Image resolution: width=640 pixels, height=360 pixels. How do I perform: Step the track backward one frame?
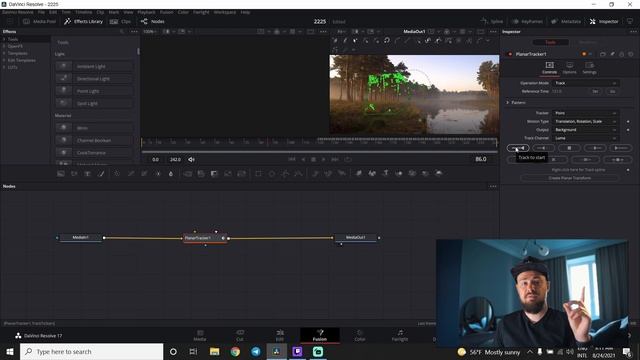pos(543,148)
